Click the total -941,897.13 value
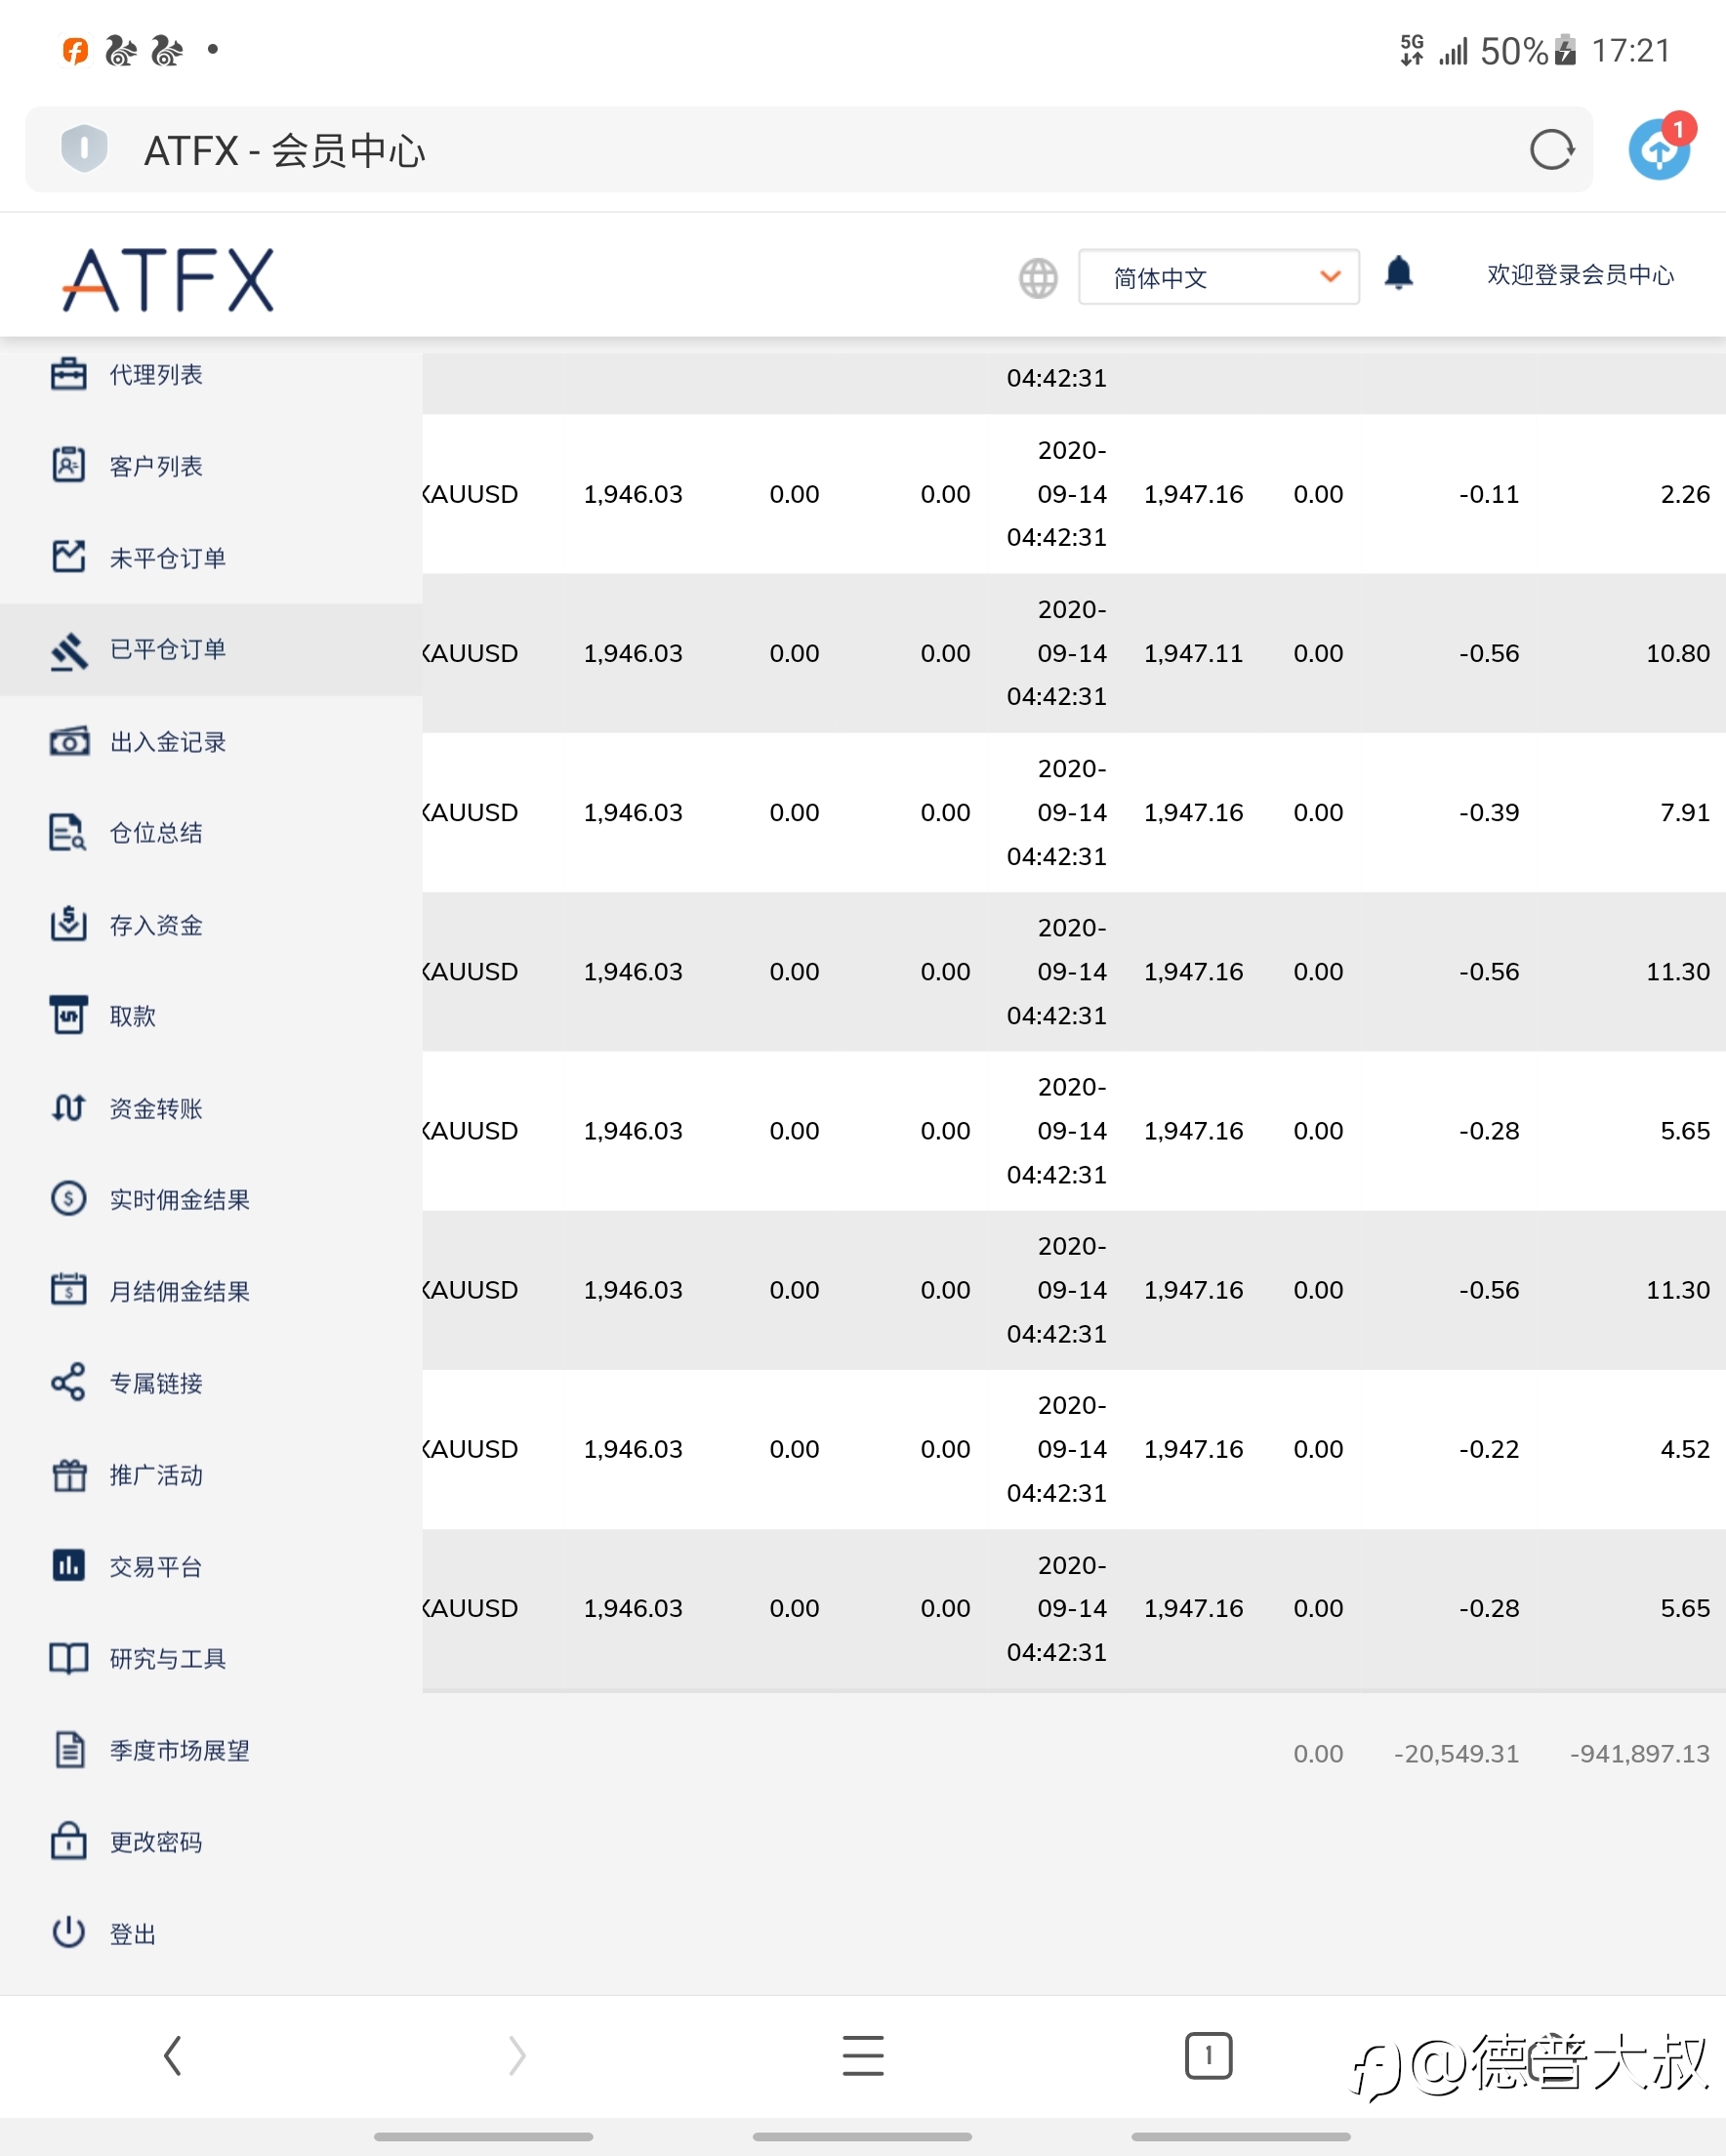This screenshot has height=2156, width=1726. pos(1640,1754)
